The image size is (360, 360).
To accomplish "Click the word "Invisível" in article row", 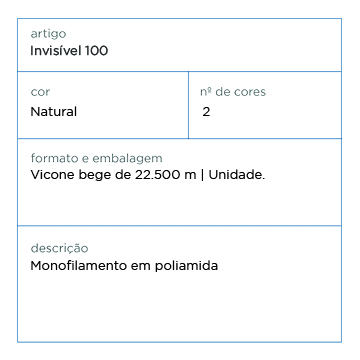I will point(56,51).
